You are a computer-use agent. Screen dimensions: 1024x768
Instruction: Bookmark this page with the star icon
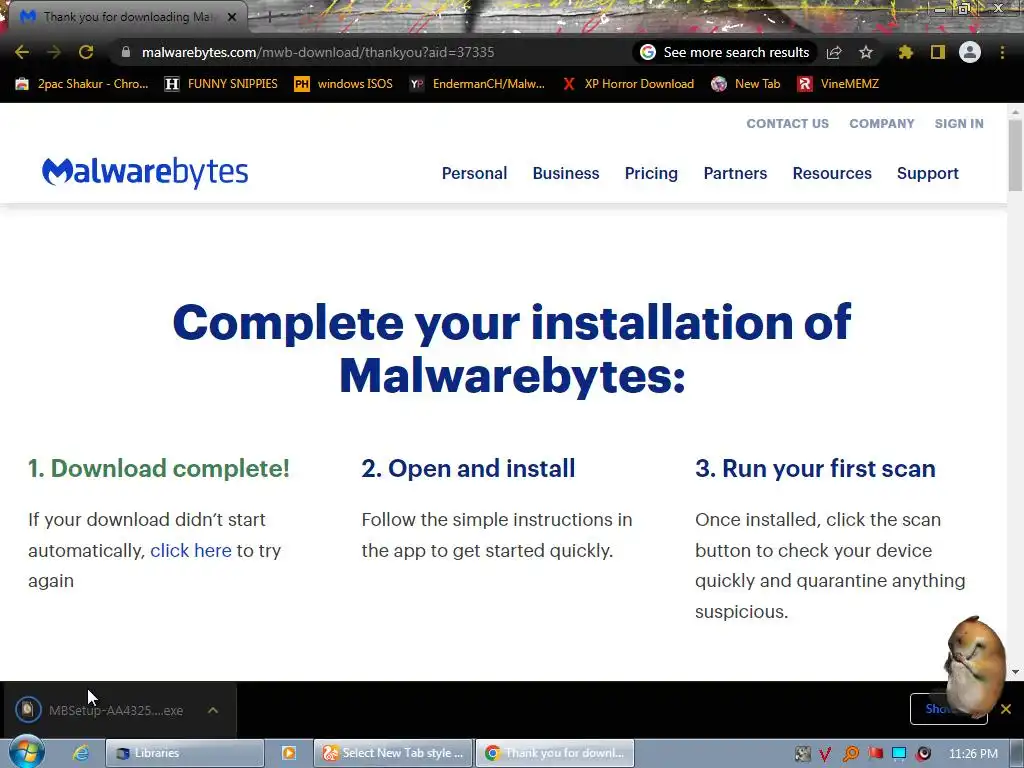point(866,52)
